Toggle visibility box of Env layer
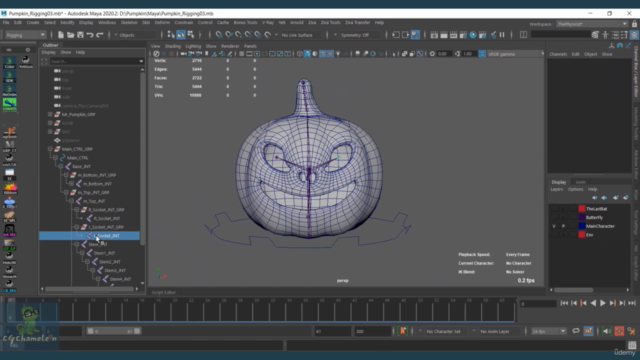The image size is (640, 360). pos(554,235)
